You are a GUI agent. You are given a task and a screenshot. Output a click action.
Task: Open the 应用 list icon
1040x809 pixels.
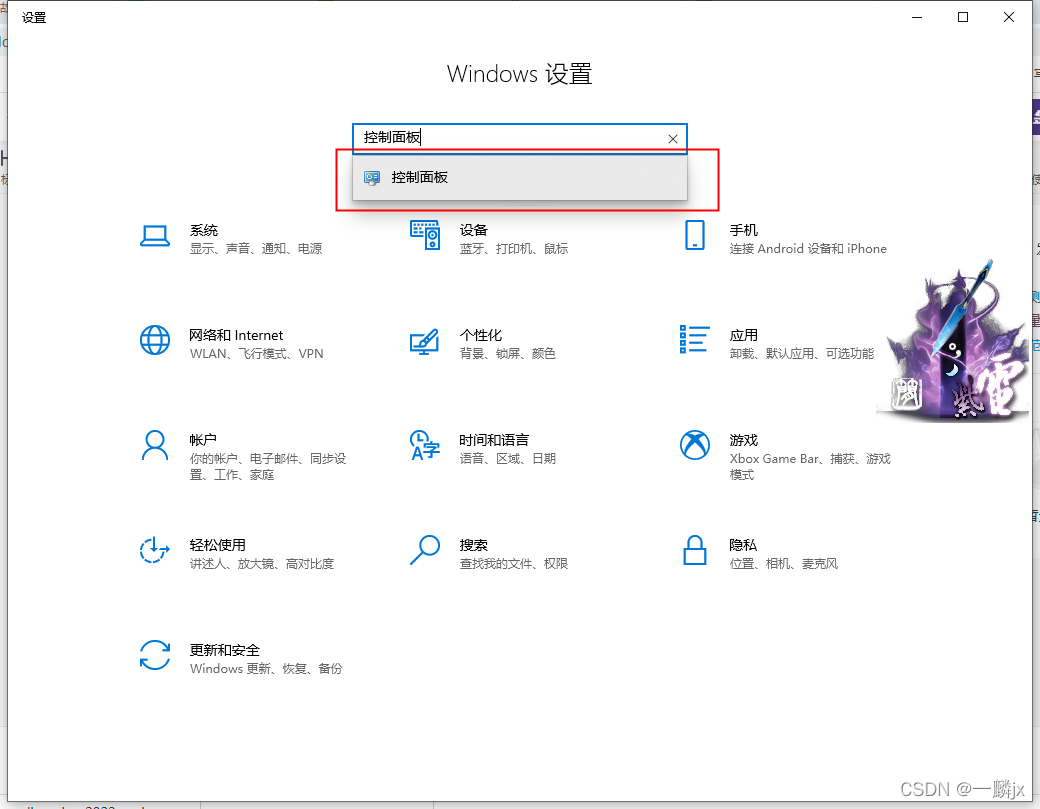[x=694, y=340]
